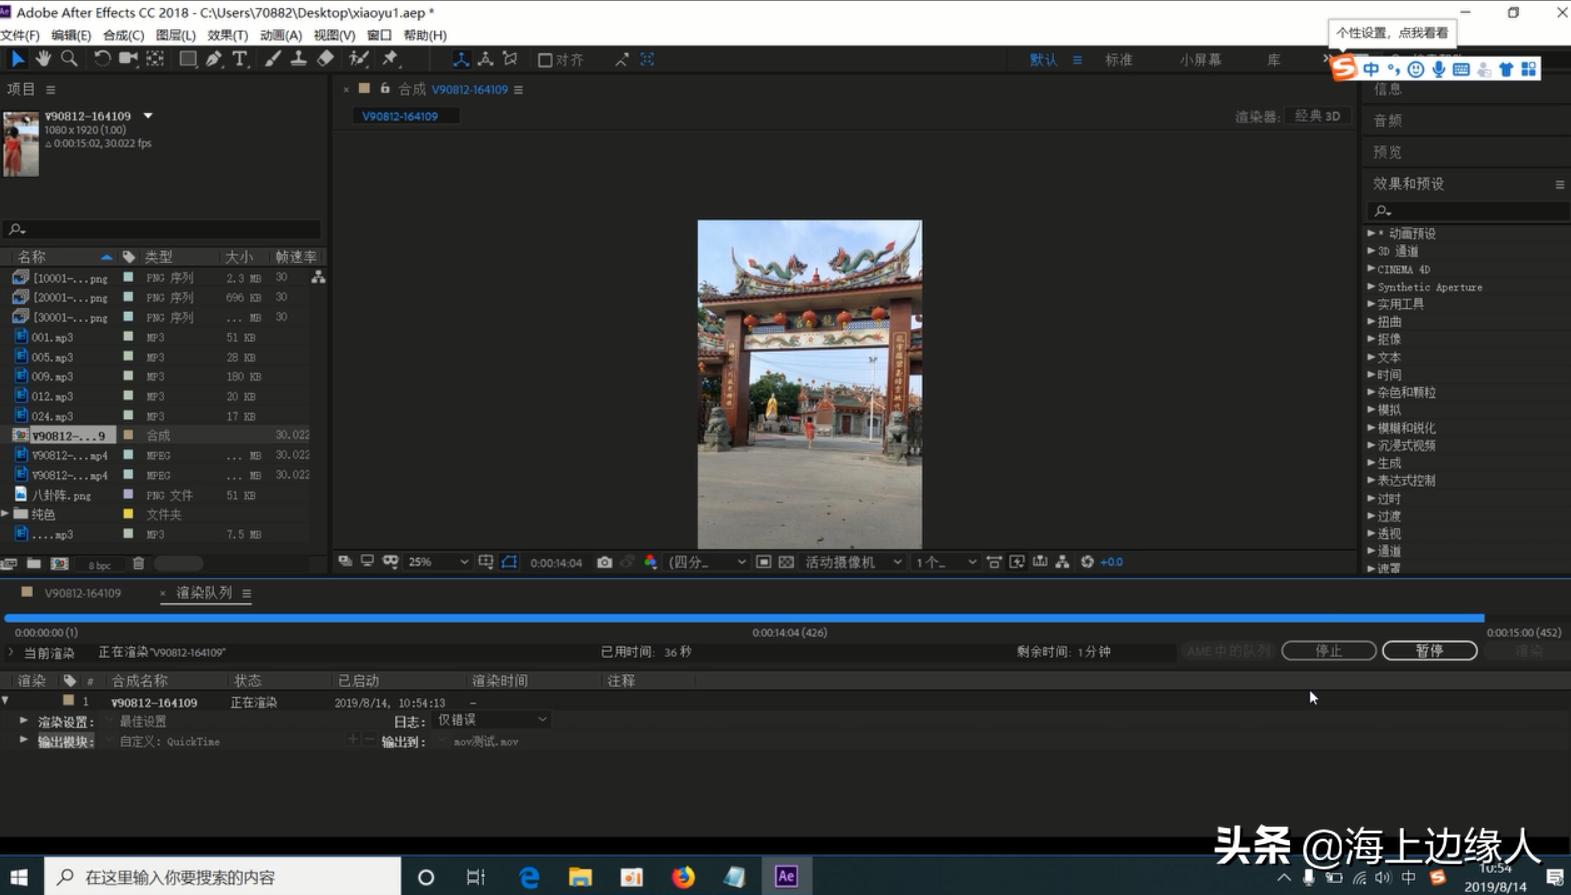Select the Zoom magnifier tool
This screenshot has height=895, width=1571.
[69, 59]
